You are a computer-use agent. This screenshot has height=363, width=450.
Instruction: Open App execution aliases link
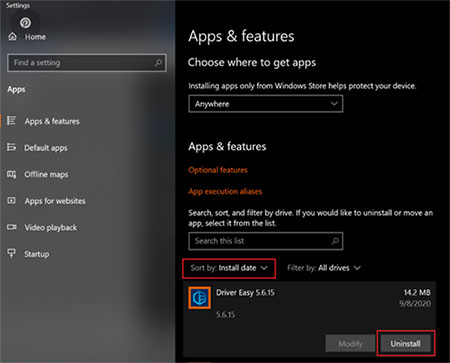(x=225, y=191)
